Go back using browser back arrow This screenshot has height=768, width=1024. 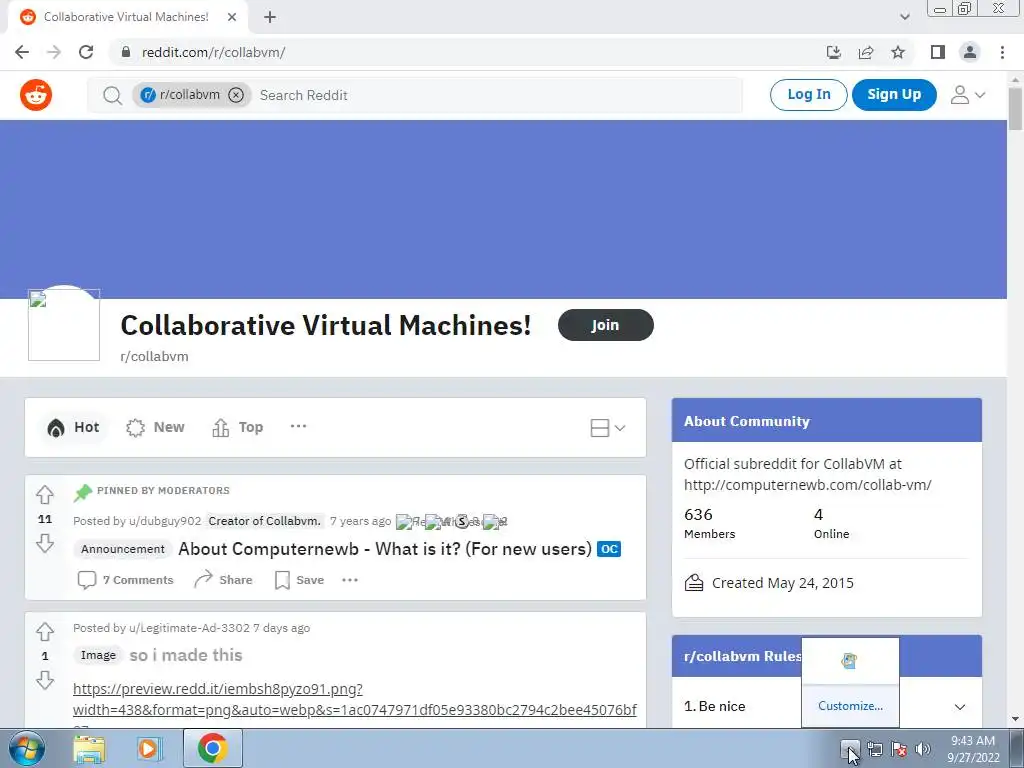tap(22, 52)
